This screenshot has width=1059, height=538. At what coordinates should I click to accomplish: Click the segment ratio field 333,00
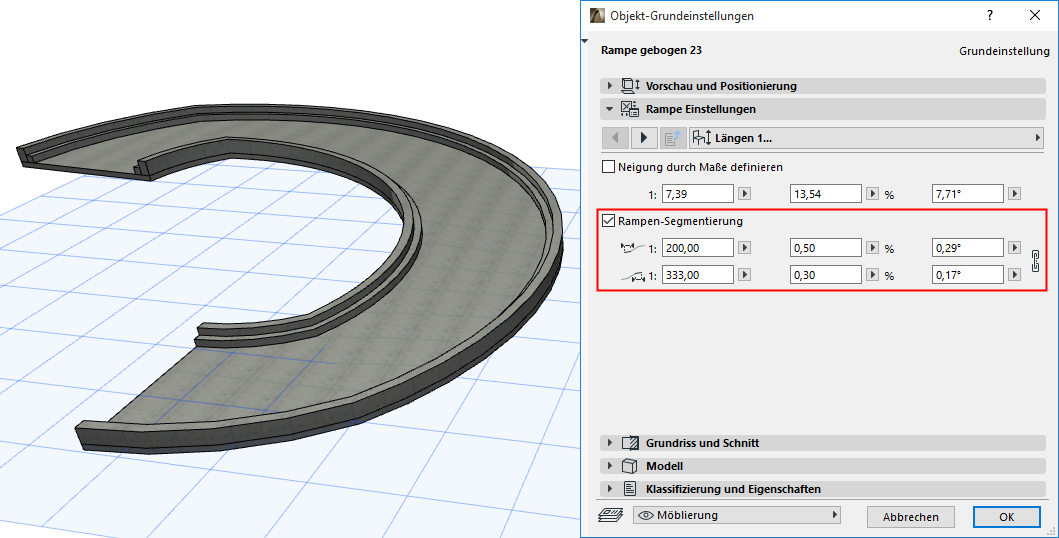tap(698, 275)
